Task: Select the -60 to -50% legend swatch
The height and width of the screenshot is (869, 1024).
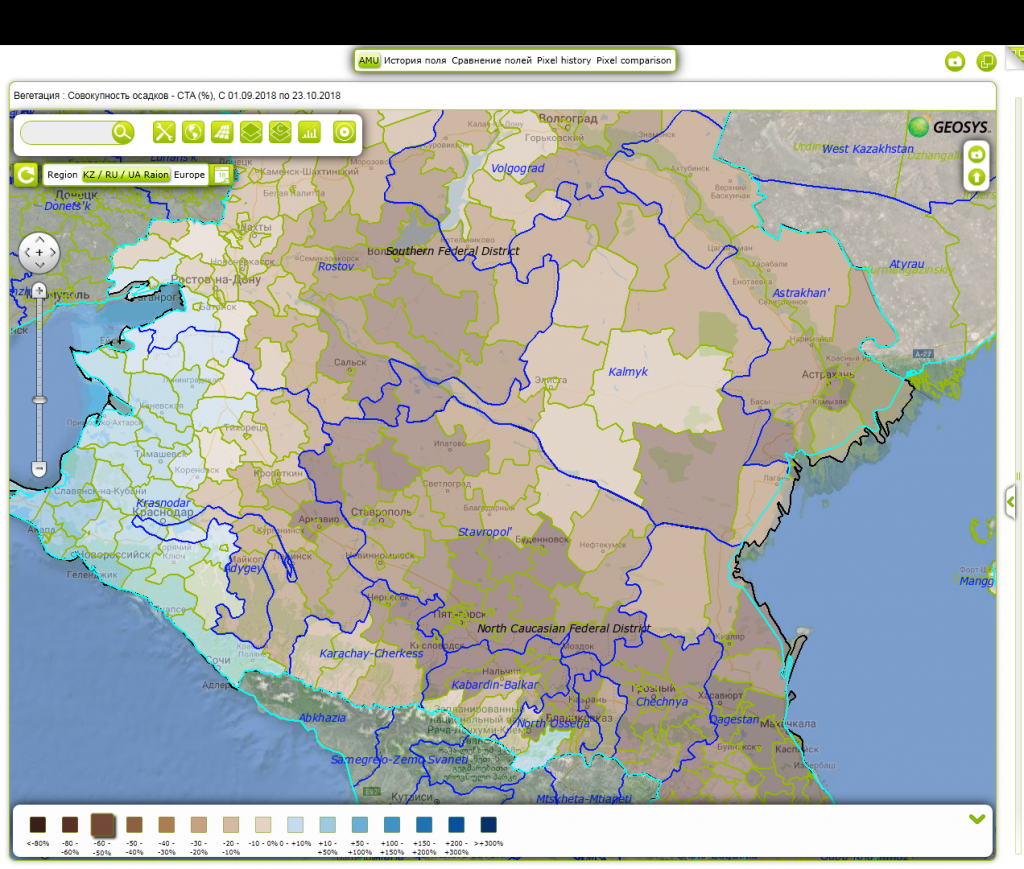Action: 103,825
